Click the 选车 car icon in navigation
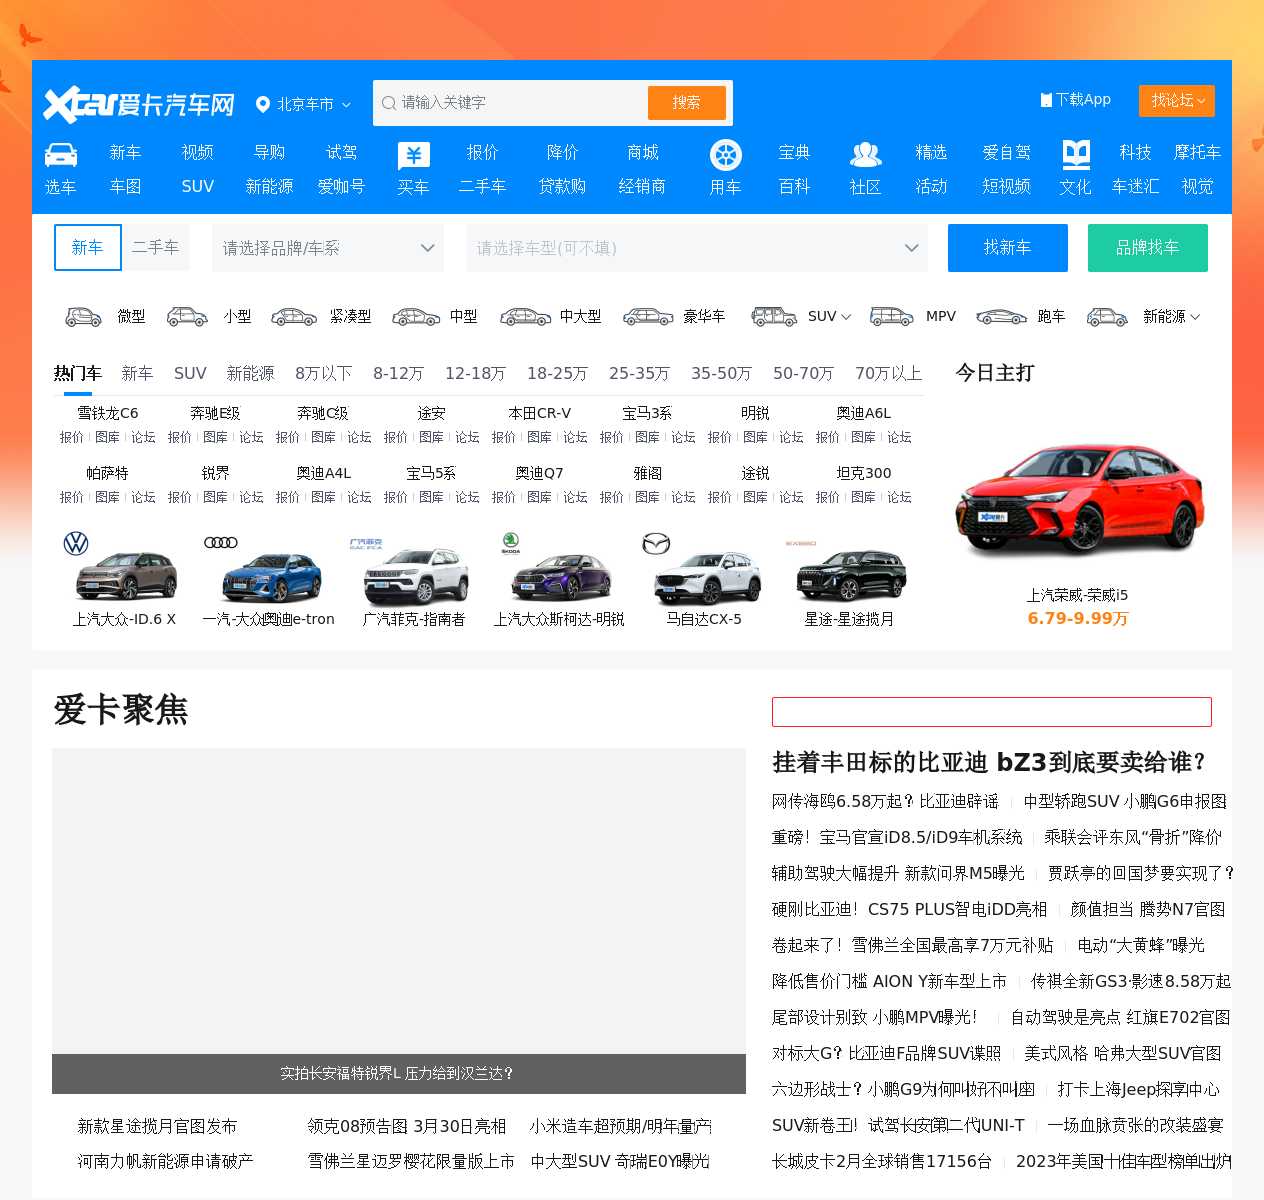 [61, 154]
